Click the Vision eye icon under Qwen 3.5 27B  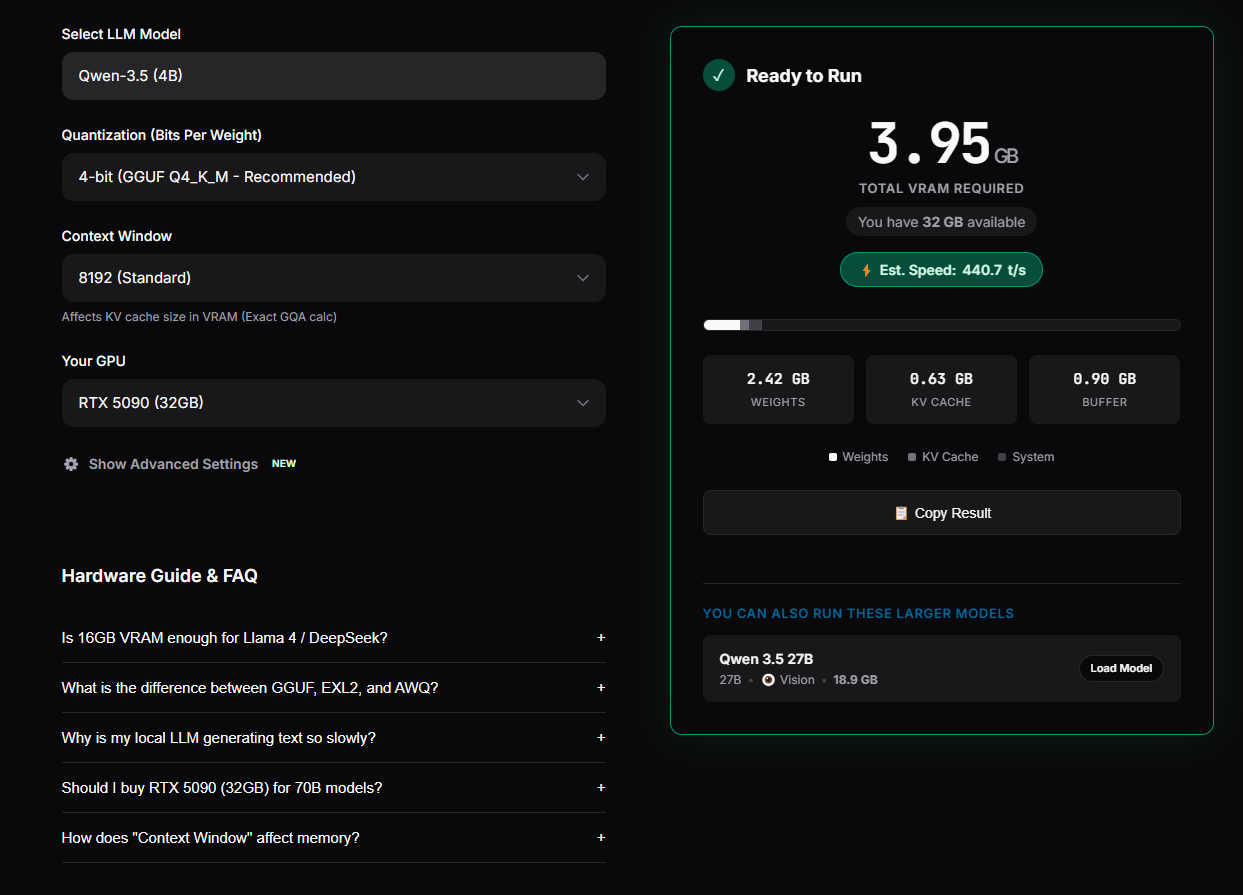(x=768, y=679)
